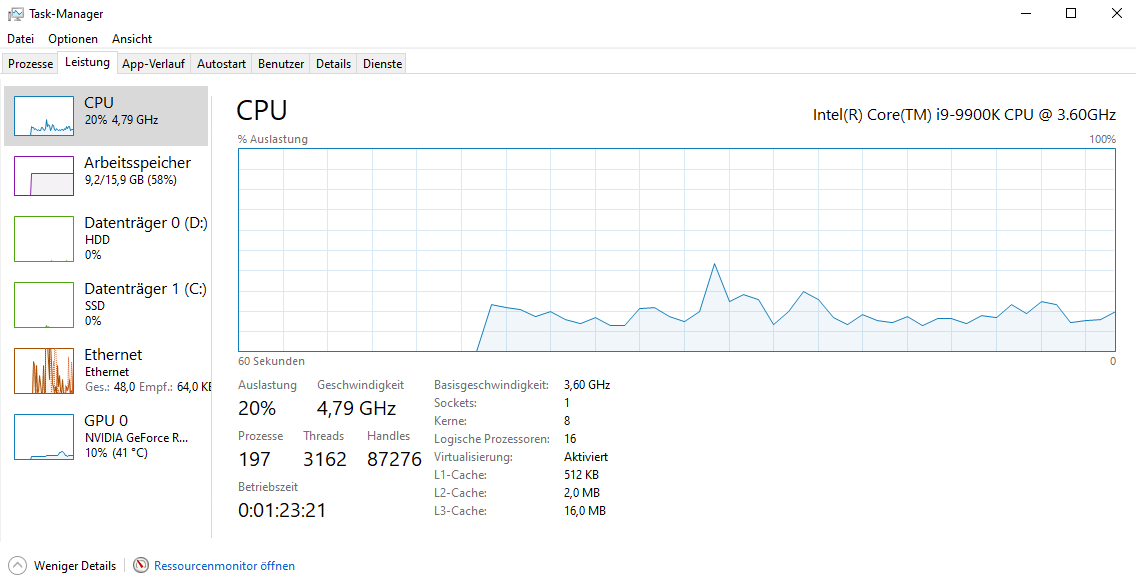Click the L3-Cache value 16,0 MB
The width and height of the screenshot is (1136, 587).
tap(584, 511)
